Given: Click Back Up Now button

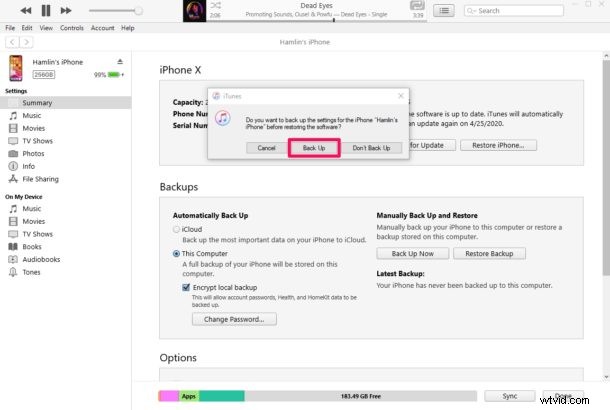Looking at the screenshot, I should click(412, 254).
